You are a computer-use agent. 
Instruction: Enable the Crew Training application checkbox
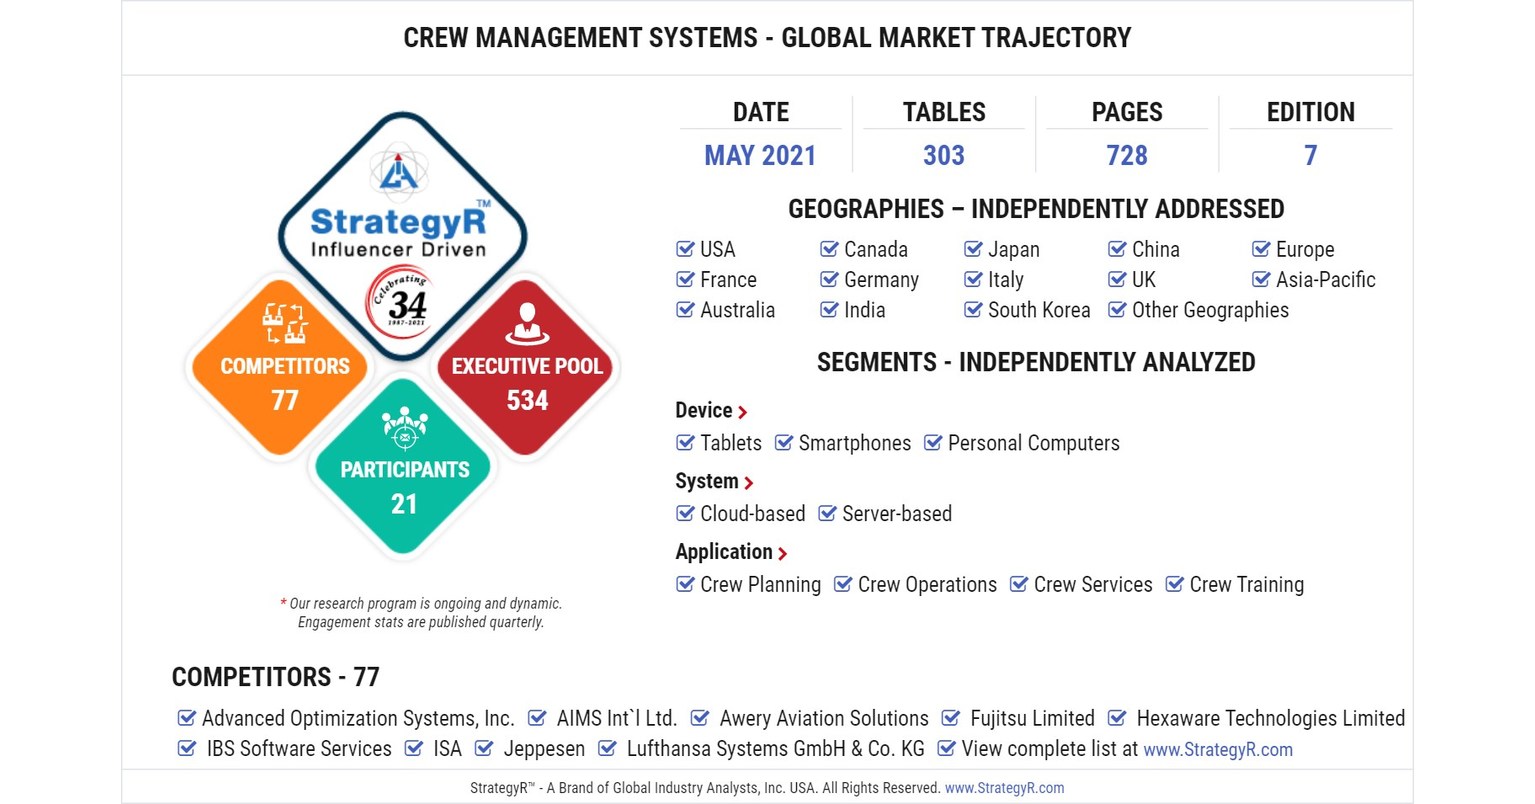pyautogui.click(x=1174, y=584)
